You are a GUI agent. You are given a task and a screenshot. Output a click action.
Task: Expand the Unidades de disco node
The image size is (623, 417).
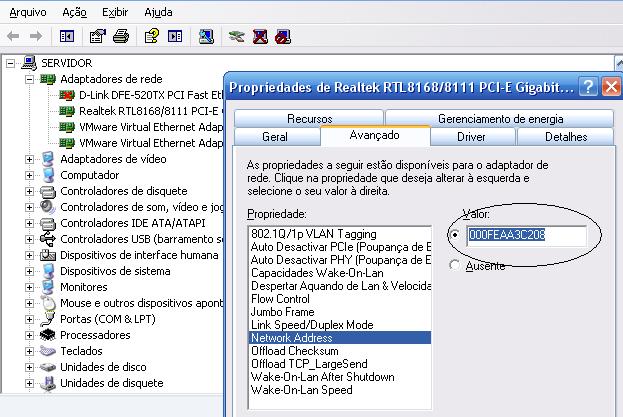(29, 367)
